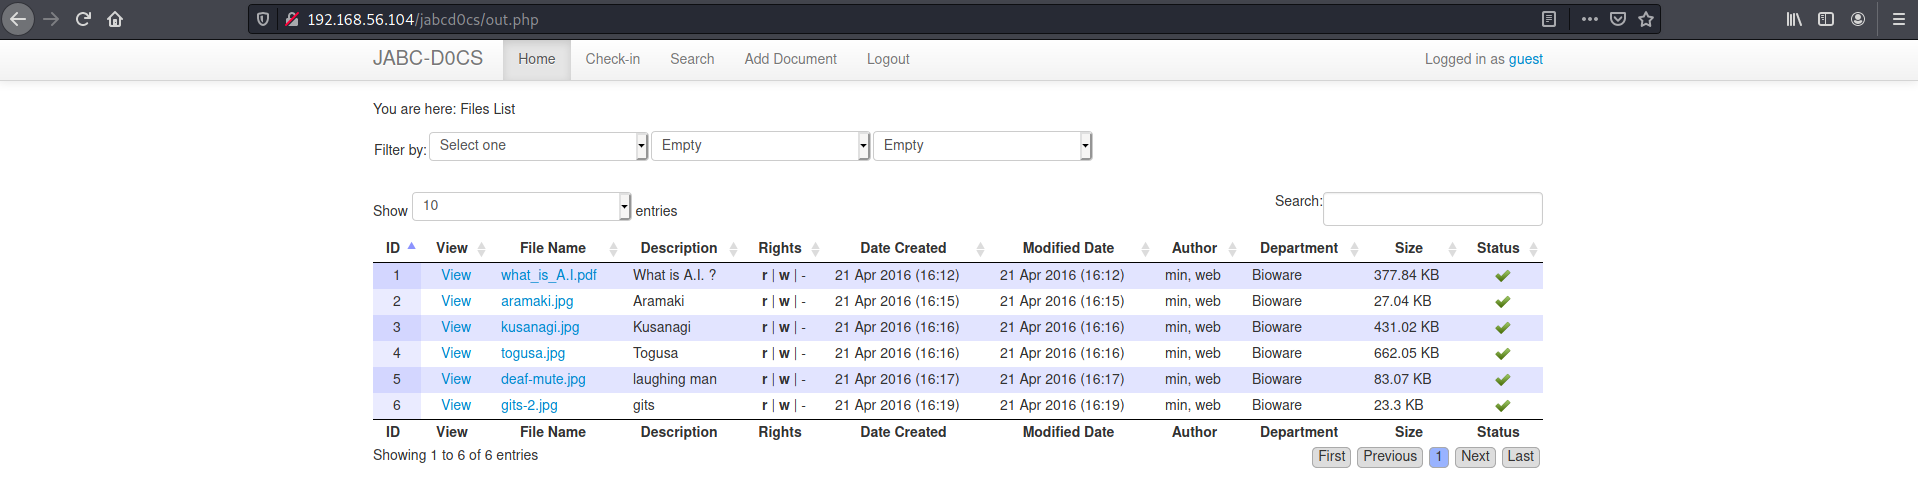Sort table by Author column
The height and width of the screenshot is (492, 1918).
point(1194,248)
